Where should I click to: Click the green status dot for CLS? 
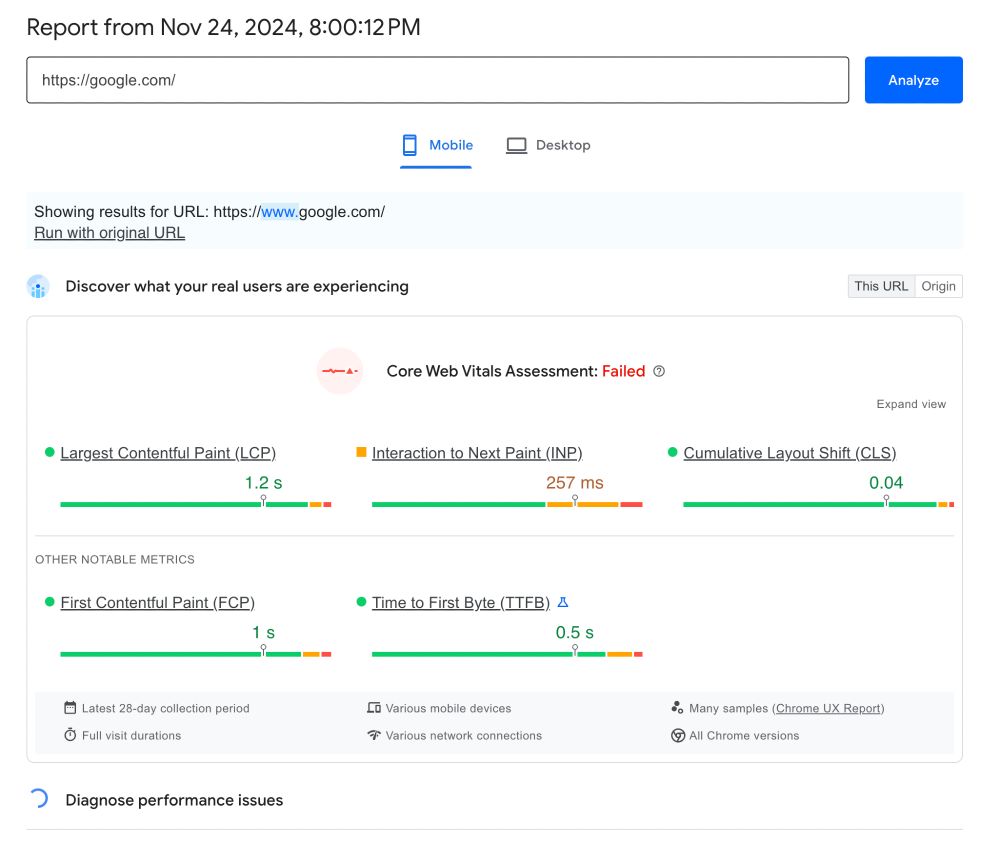pos(672,452)
